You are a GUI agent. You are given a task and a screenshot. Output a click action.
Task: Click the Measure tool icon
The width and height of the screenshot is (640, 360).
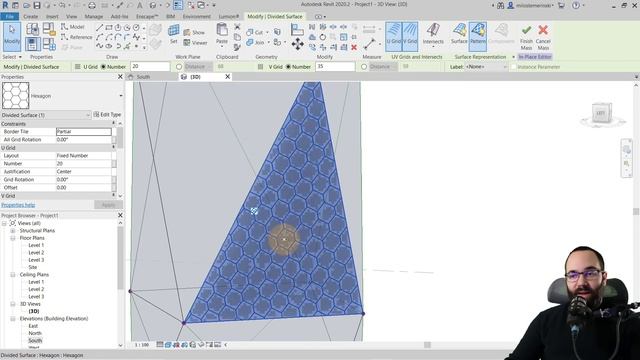click(x=369, y=44)
